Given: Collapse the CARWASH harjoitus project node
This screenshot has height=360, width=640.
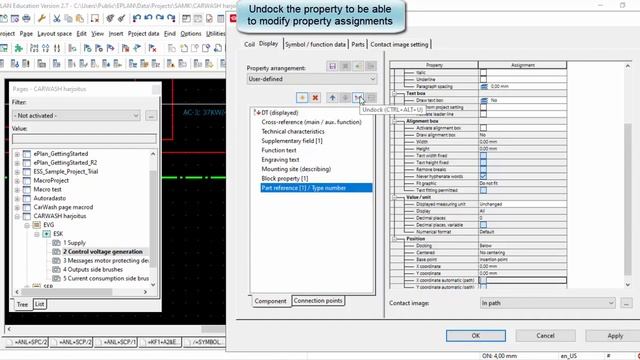Looking at the screenshot, I should pos(17,216).
